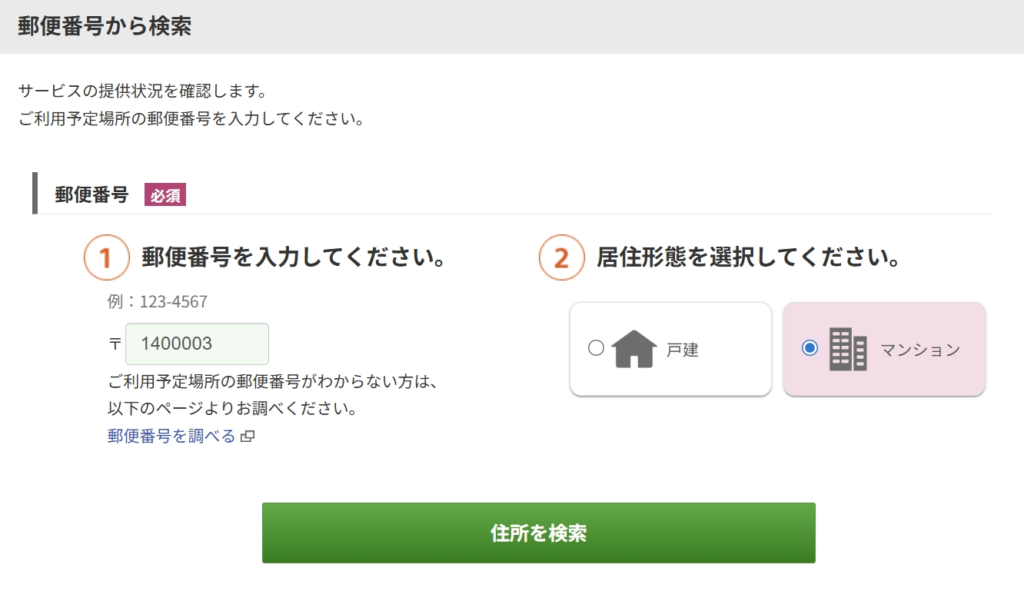The image size is (1024, 591).
Task: Click the 郵便番号 section label
Action: coord(92,195)
